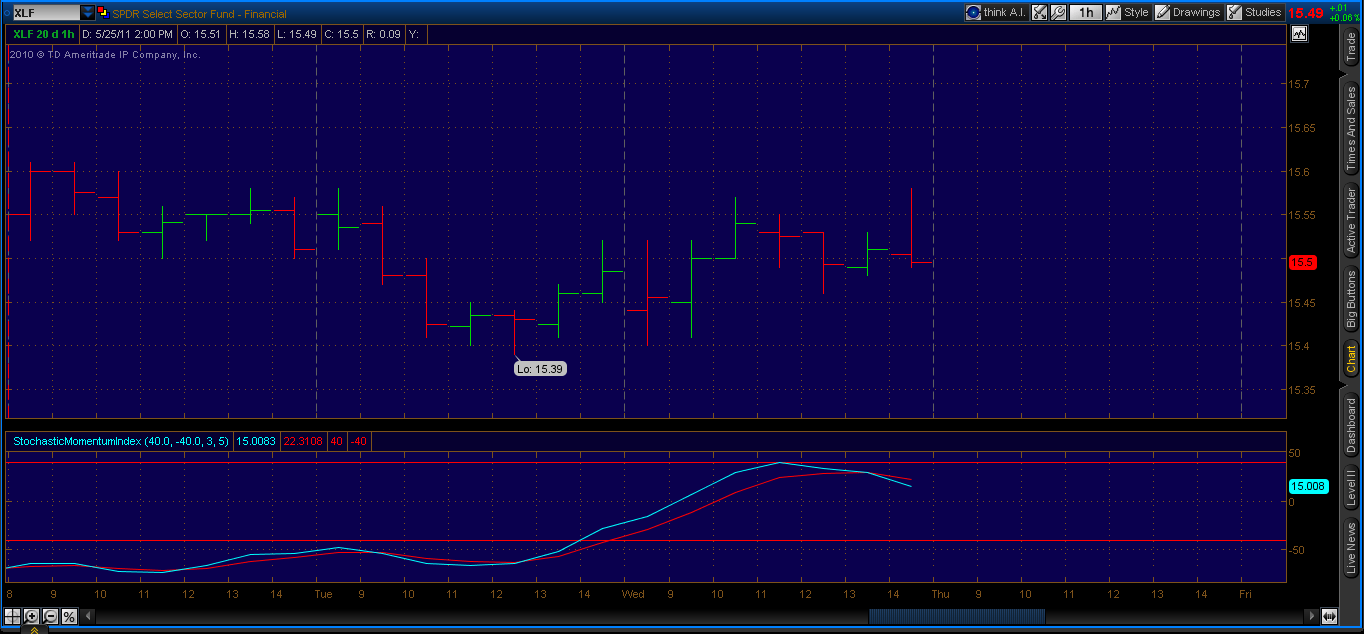
Task: Open the think A.I. button
Action: (x=995, y=12)
